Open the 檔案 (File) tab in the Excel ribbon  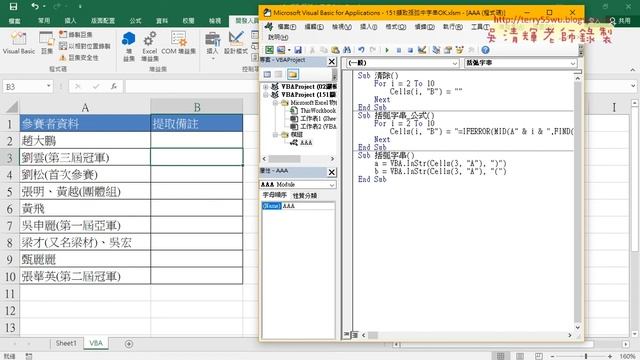point(15,20)
